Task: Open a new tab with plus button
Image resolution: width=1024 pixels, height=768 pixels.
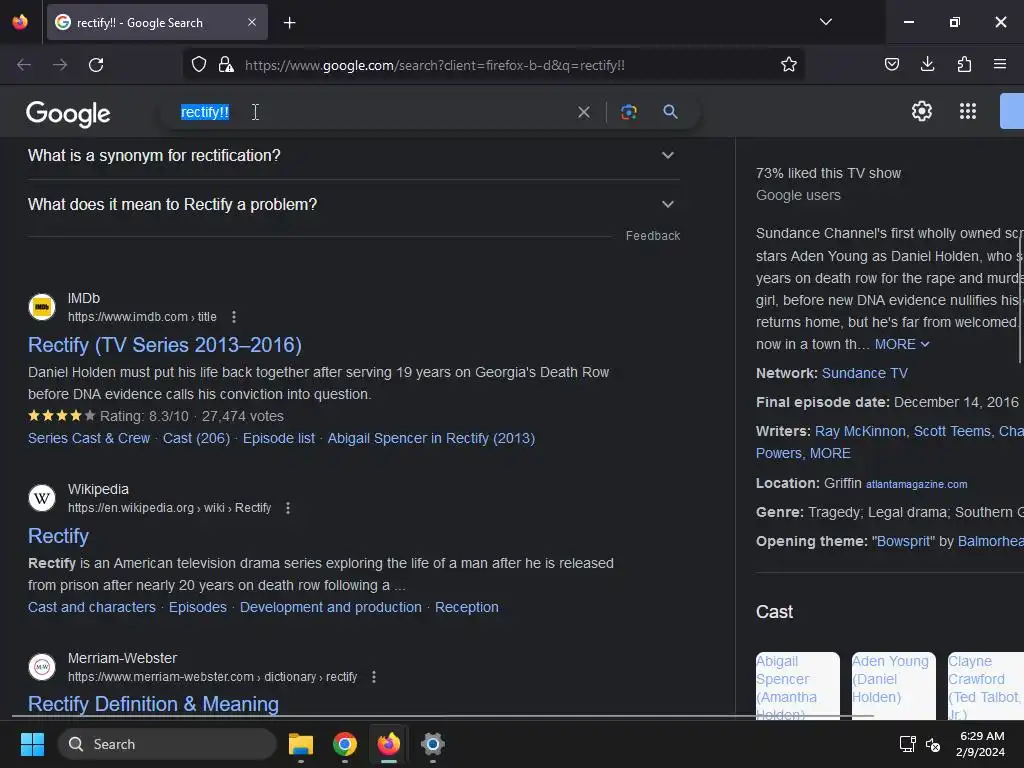Action: 289,23
